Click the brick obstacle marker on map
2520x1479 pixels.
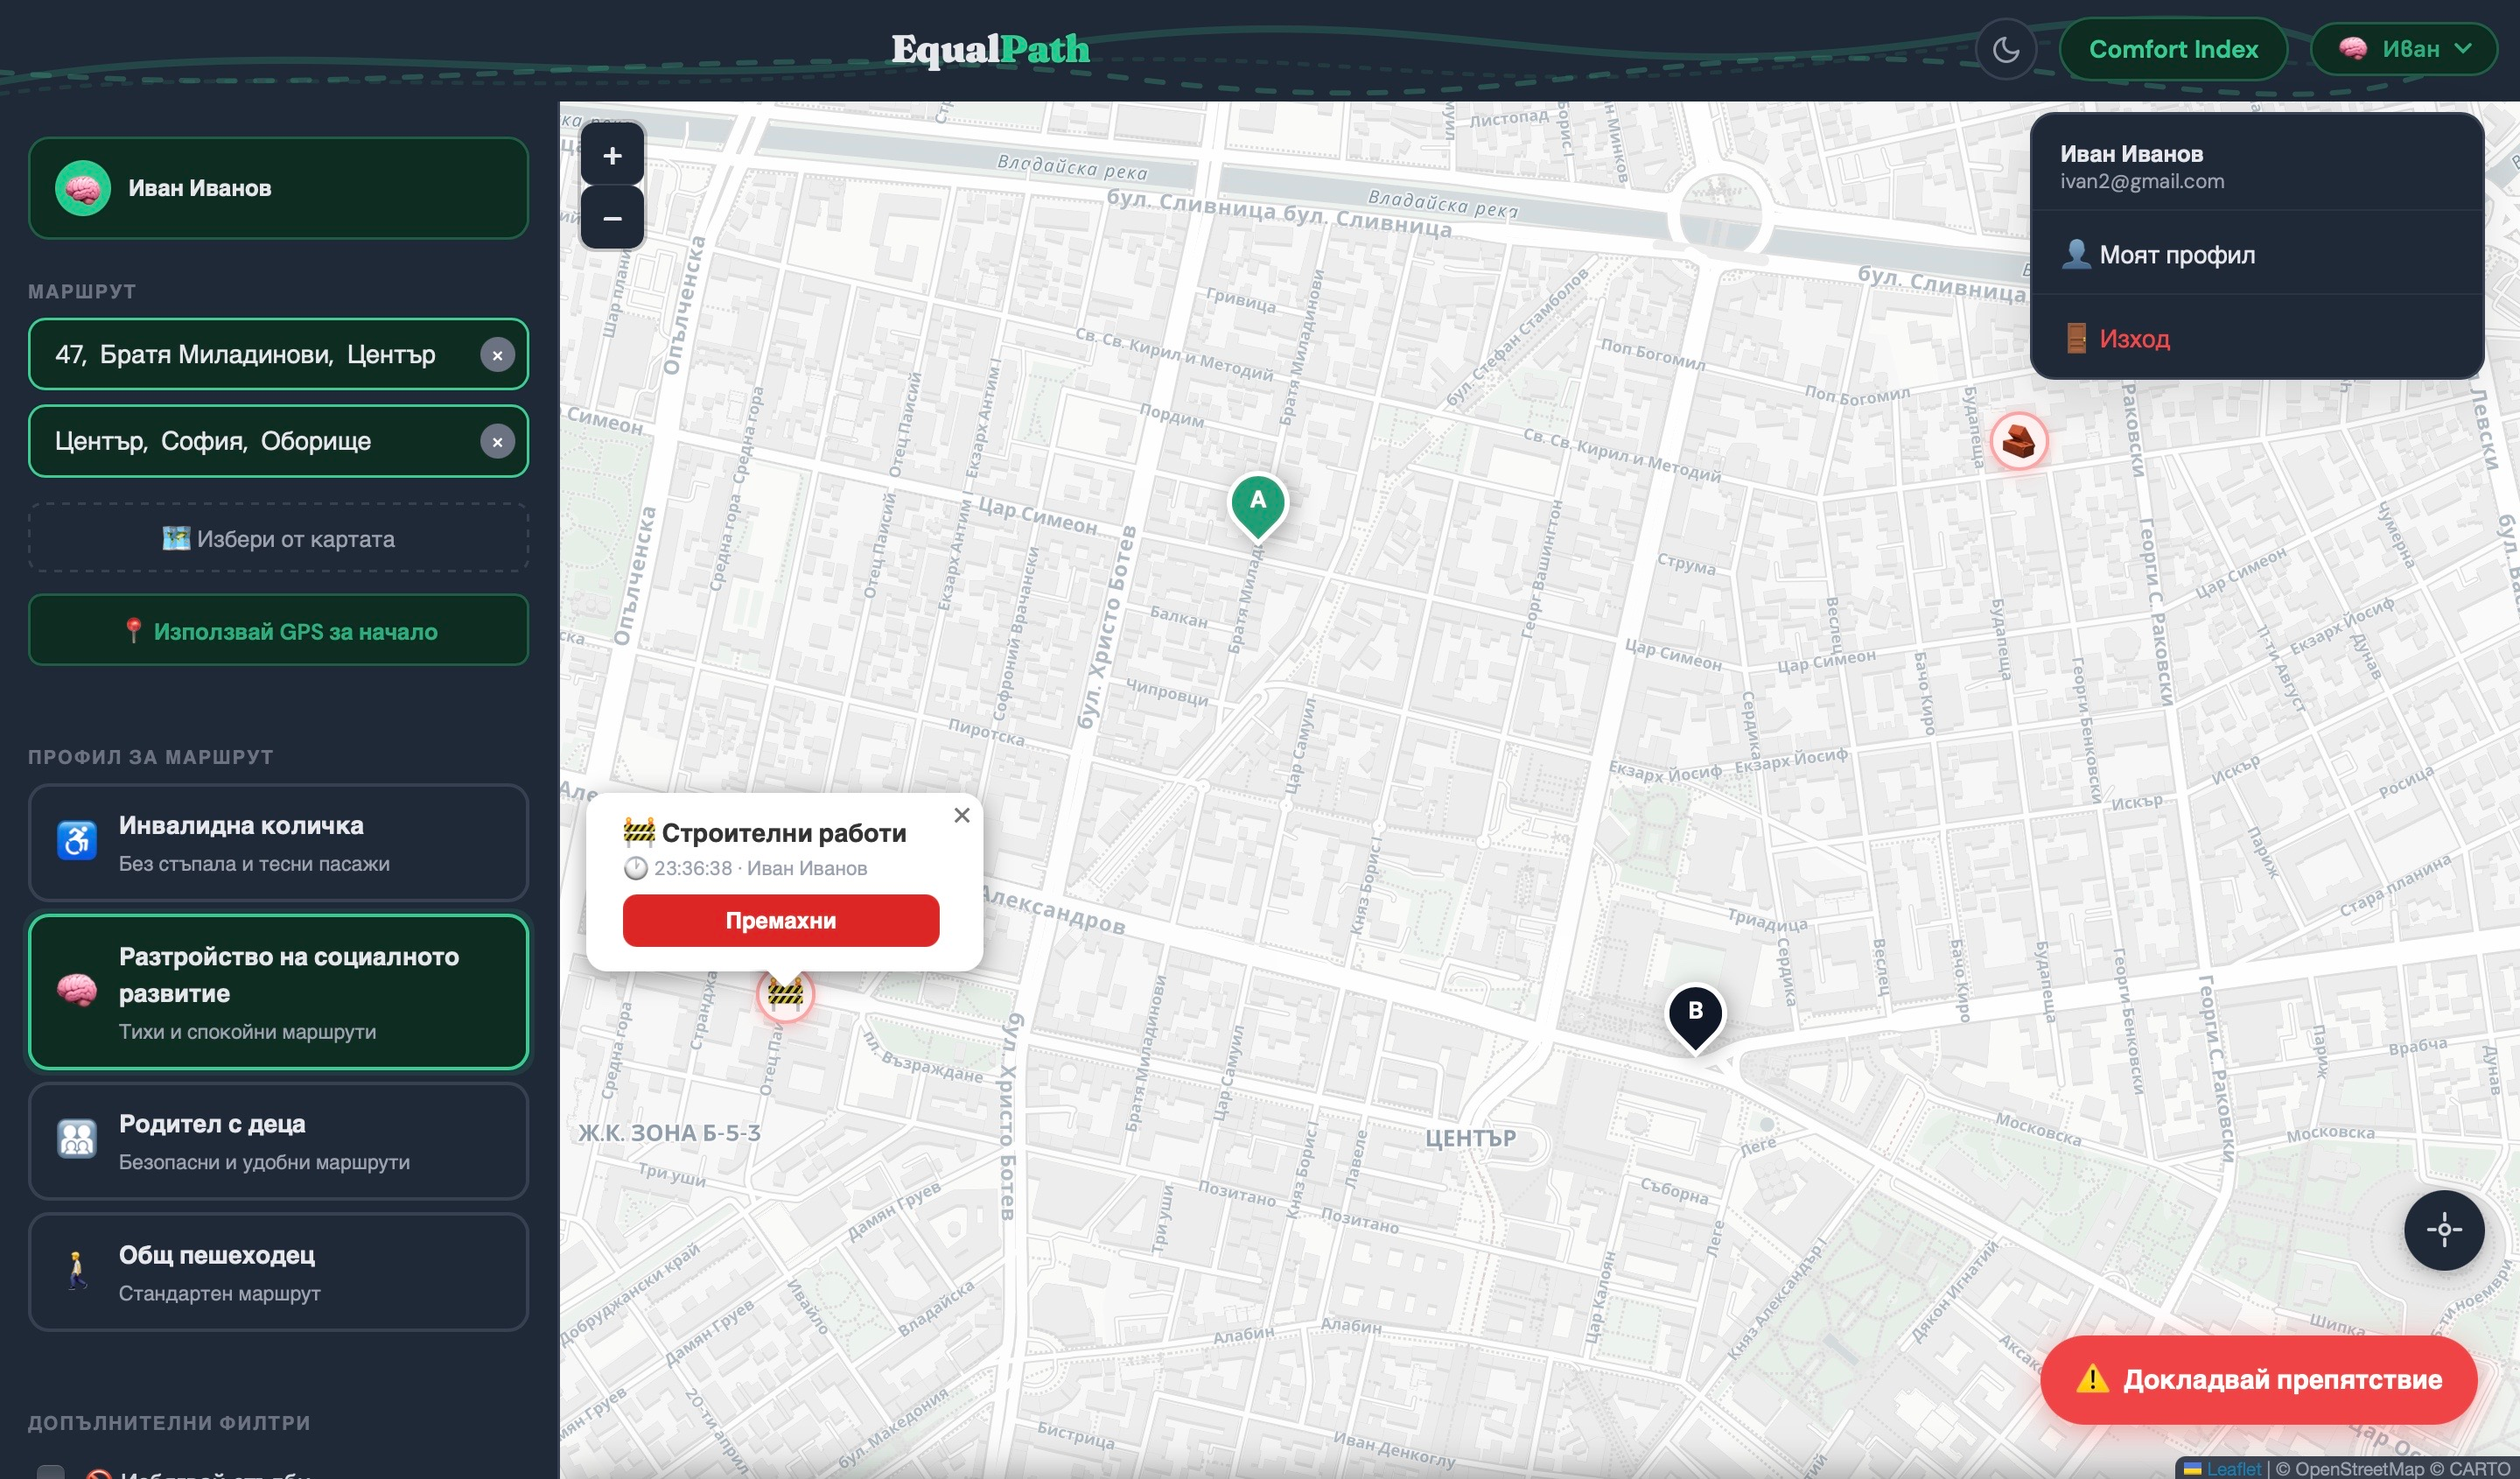[2018, 441]
